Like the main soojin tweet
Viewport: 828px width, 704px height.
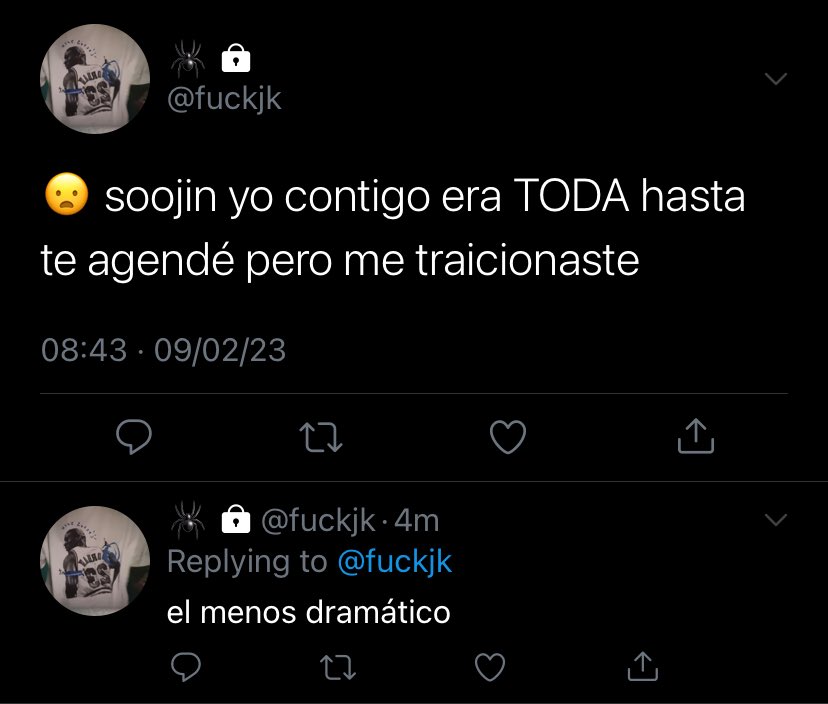pyautogui.click(x=508, y=437)
